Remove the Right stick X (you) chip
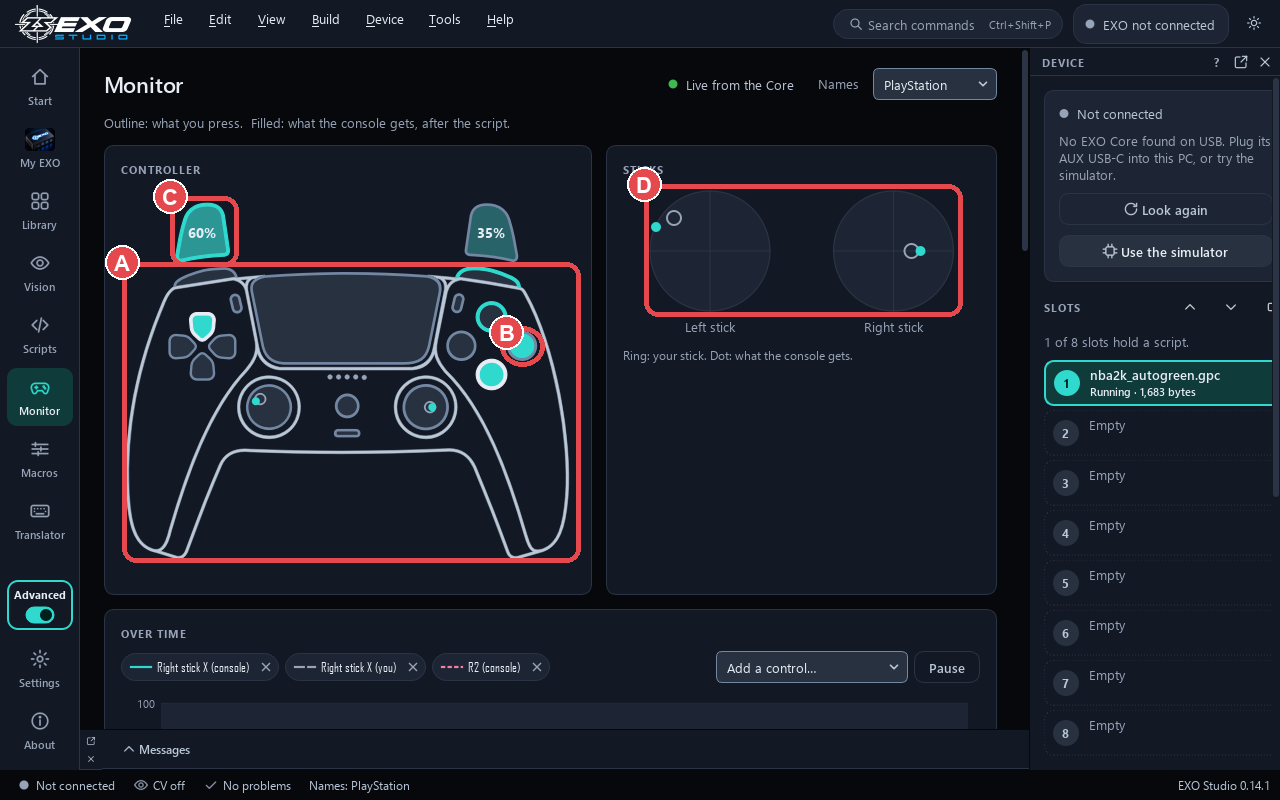 pyautogui.click(x=413, y=667)
